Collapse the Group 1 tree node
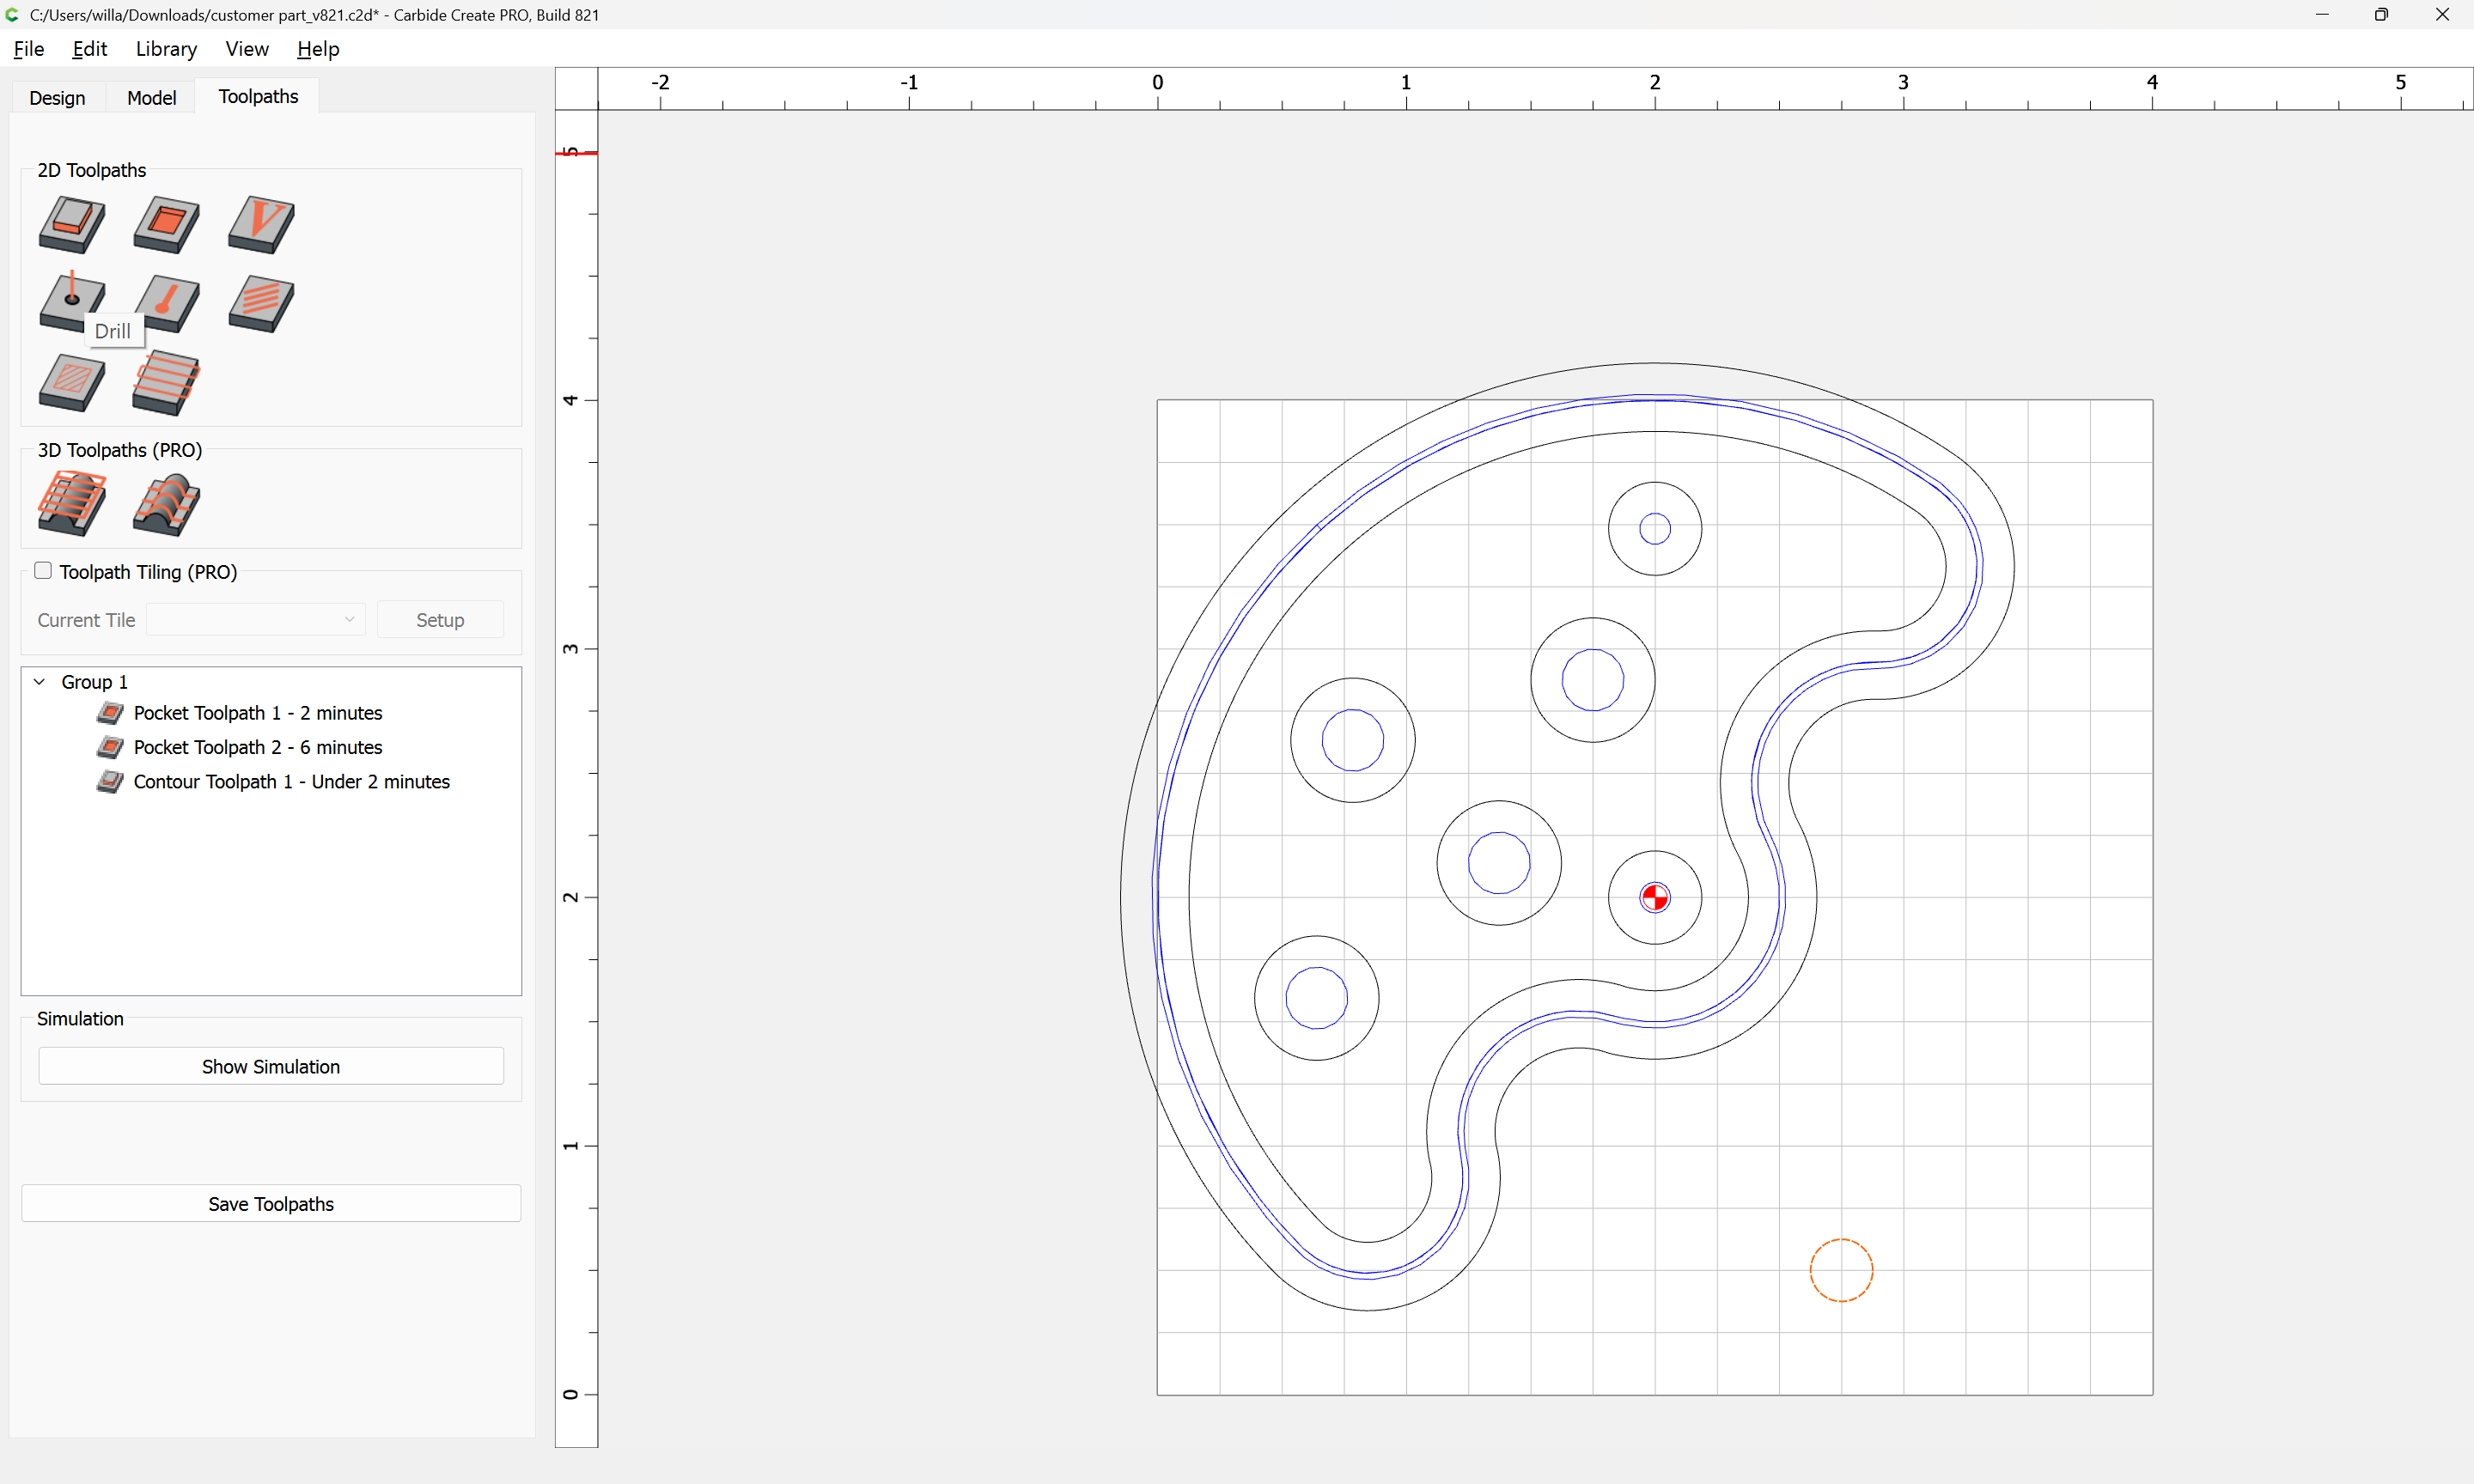The image size is (2474, 1484). [x=40, y=682]
